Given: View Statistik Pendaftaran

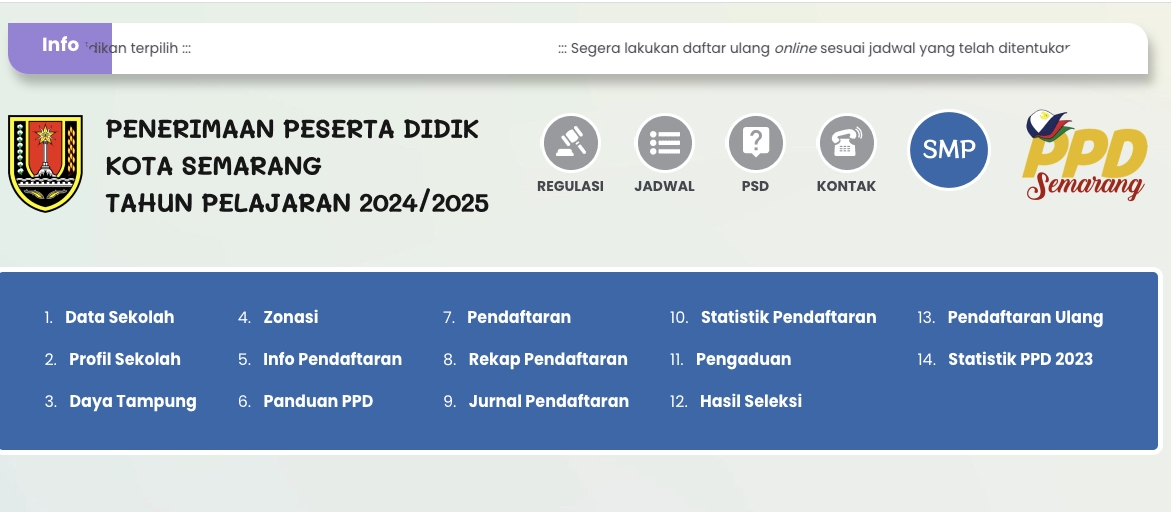Looking at the screenshot, I should coord(789,317).
